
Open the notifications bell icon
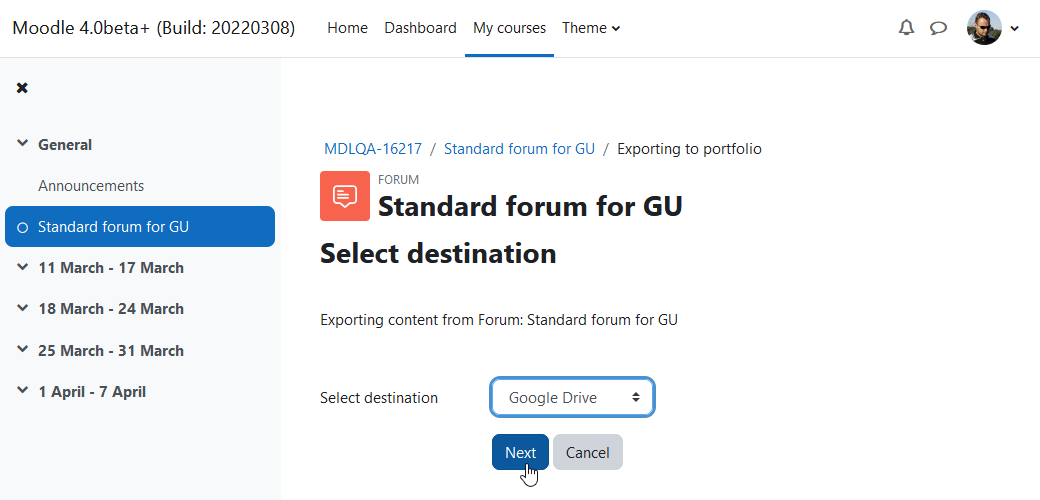906,28
